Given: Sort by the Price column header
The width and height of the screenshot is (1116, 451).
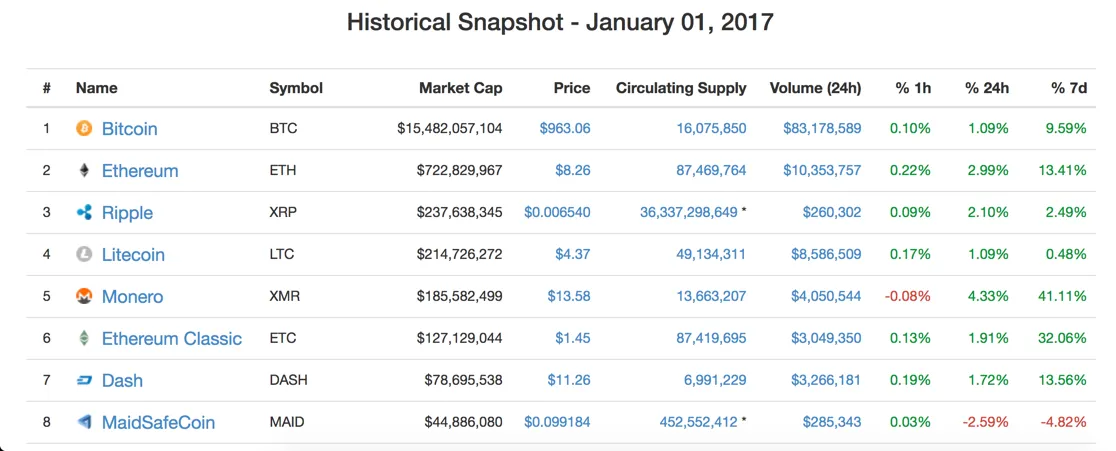Looking at the screenshot, I should (x=572, y=88).
